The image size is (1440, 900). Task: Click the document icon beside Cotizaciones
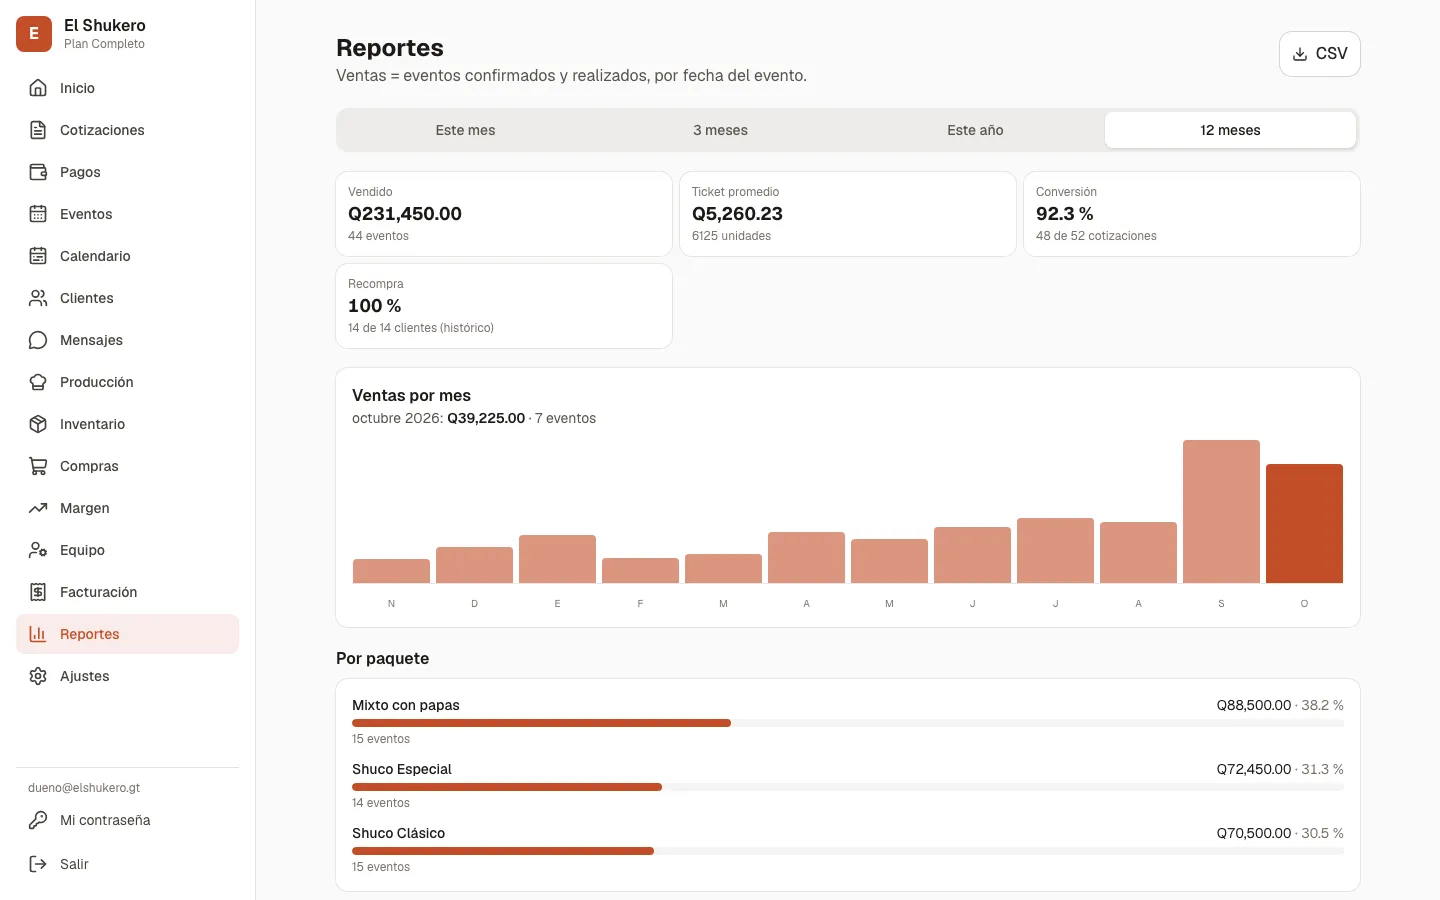pyautogui.click(x=38, y=130)
